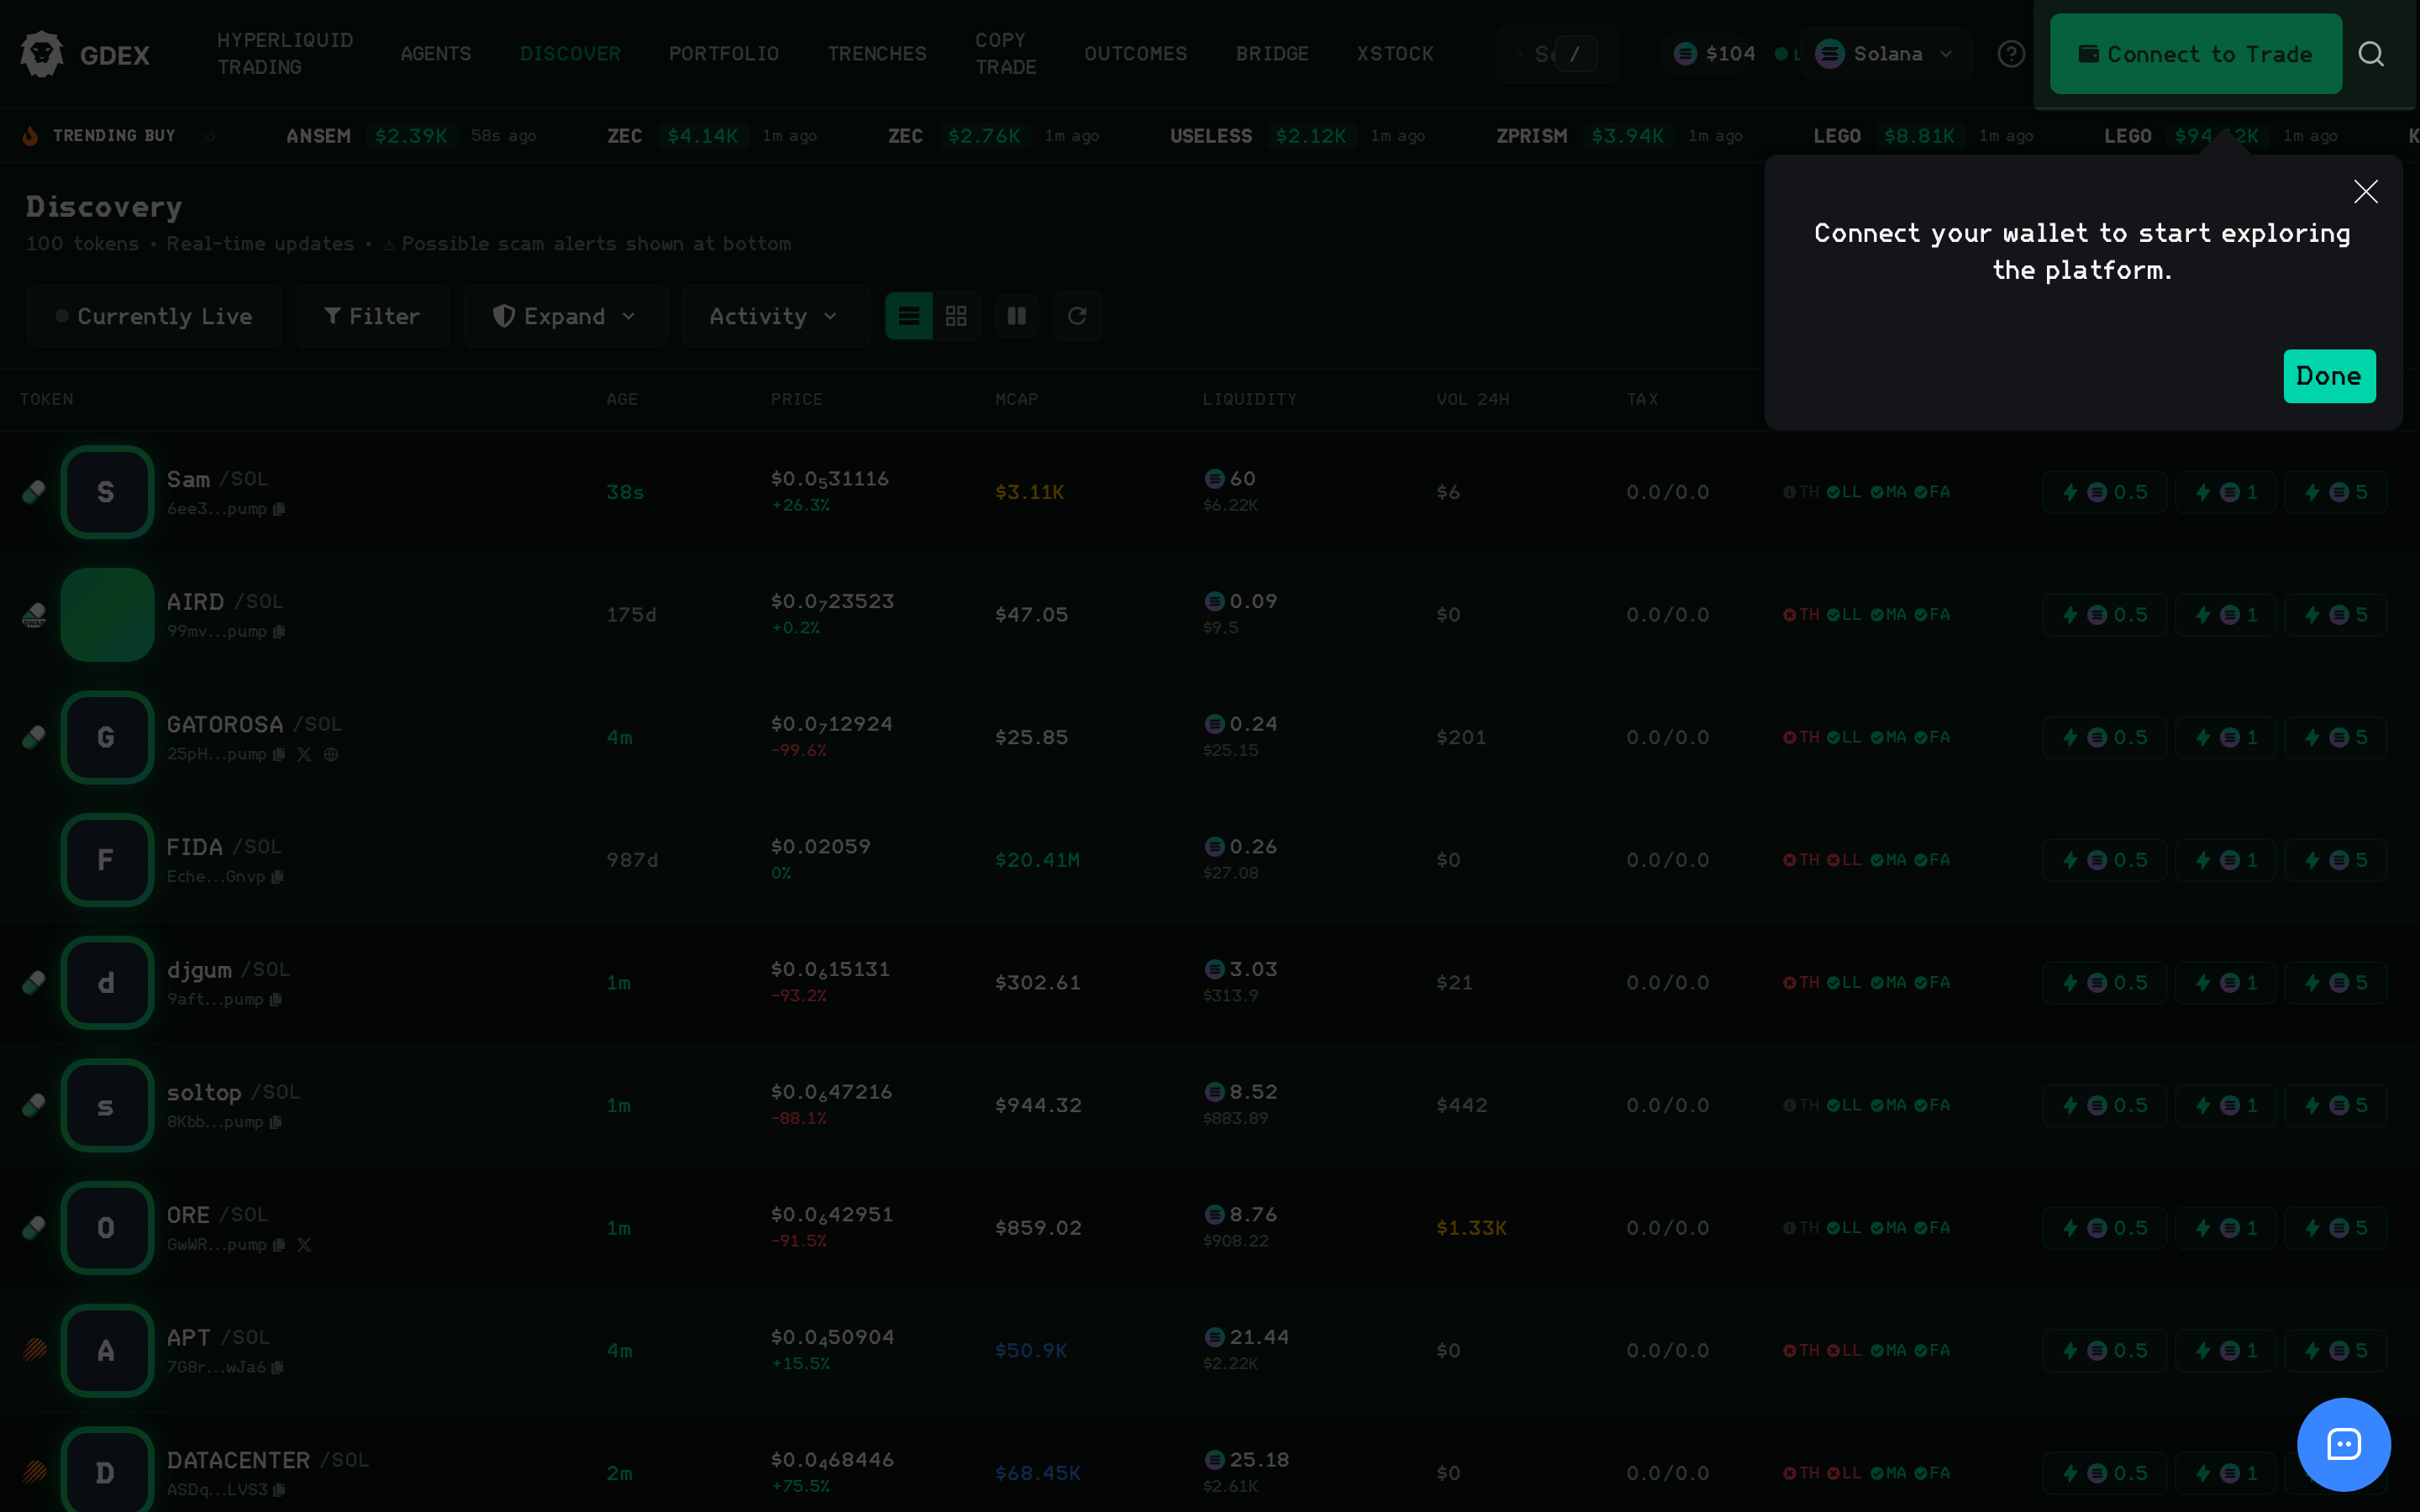This screenshot has height=1512, width=2420.
Task: Click Done in the wallet tooltip
Action: [x=2329, y=376]
